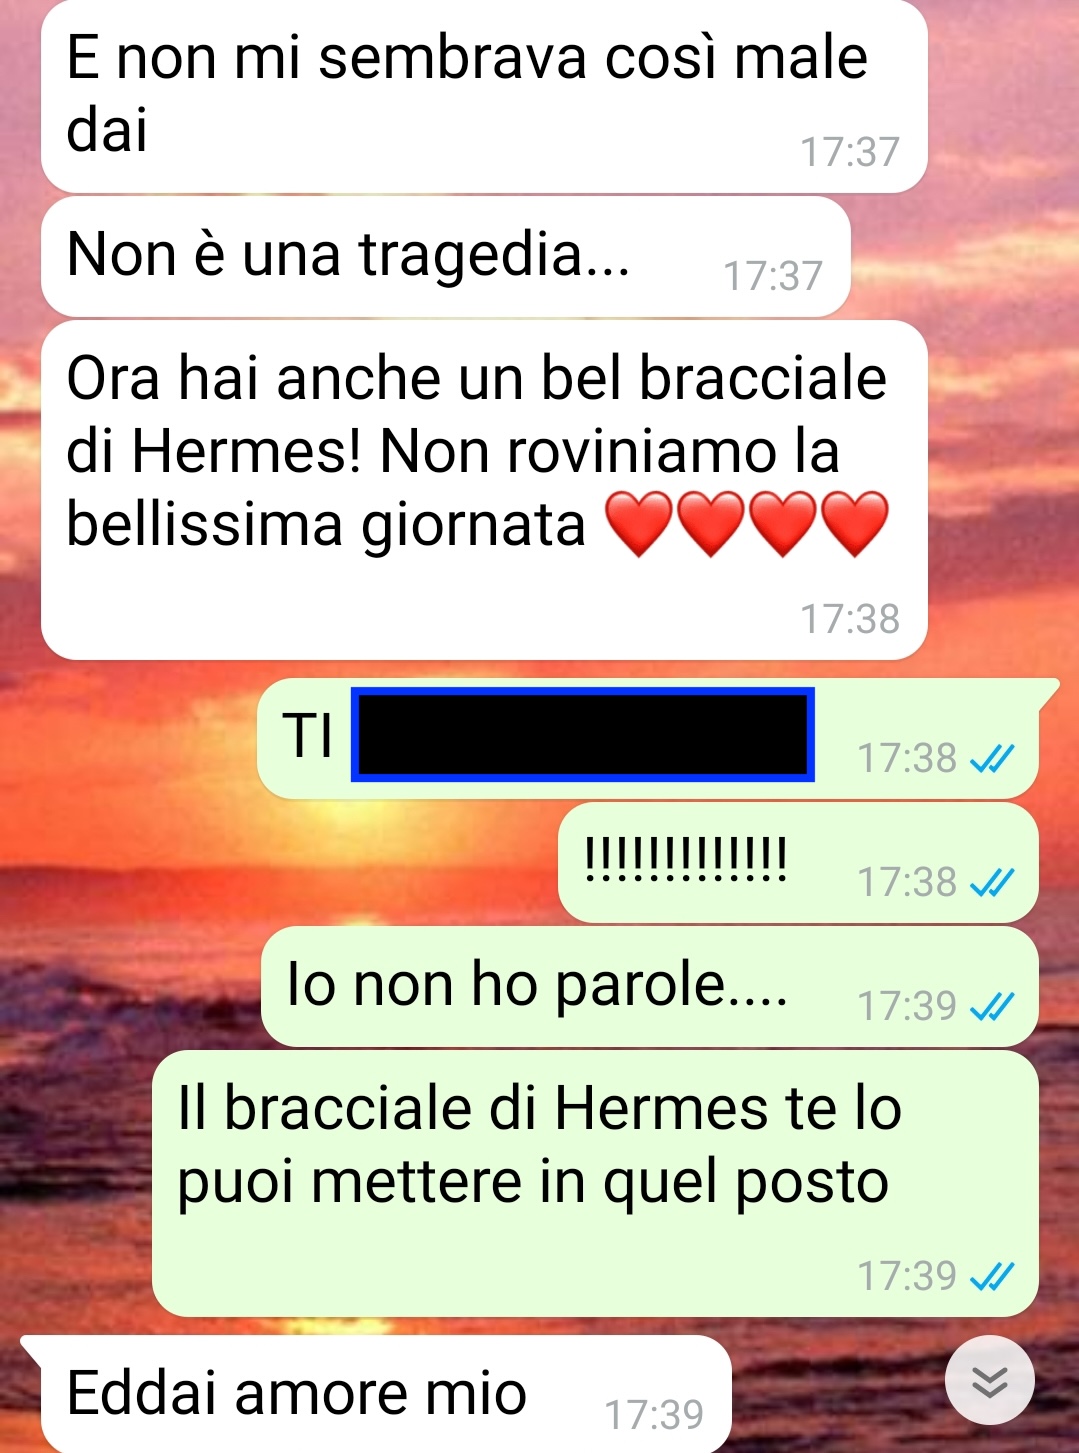The image size is (1079, 1453).
Task: Tap the last red heart emoji
Action: pos(855,524)
